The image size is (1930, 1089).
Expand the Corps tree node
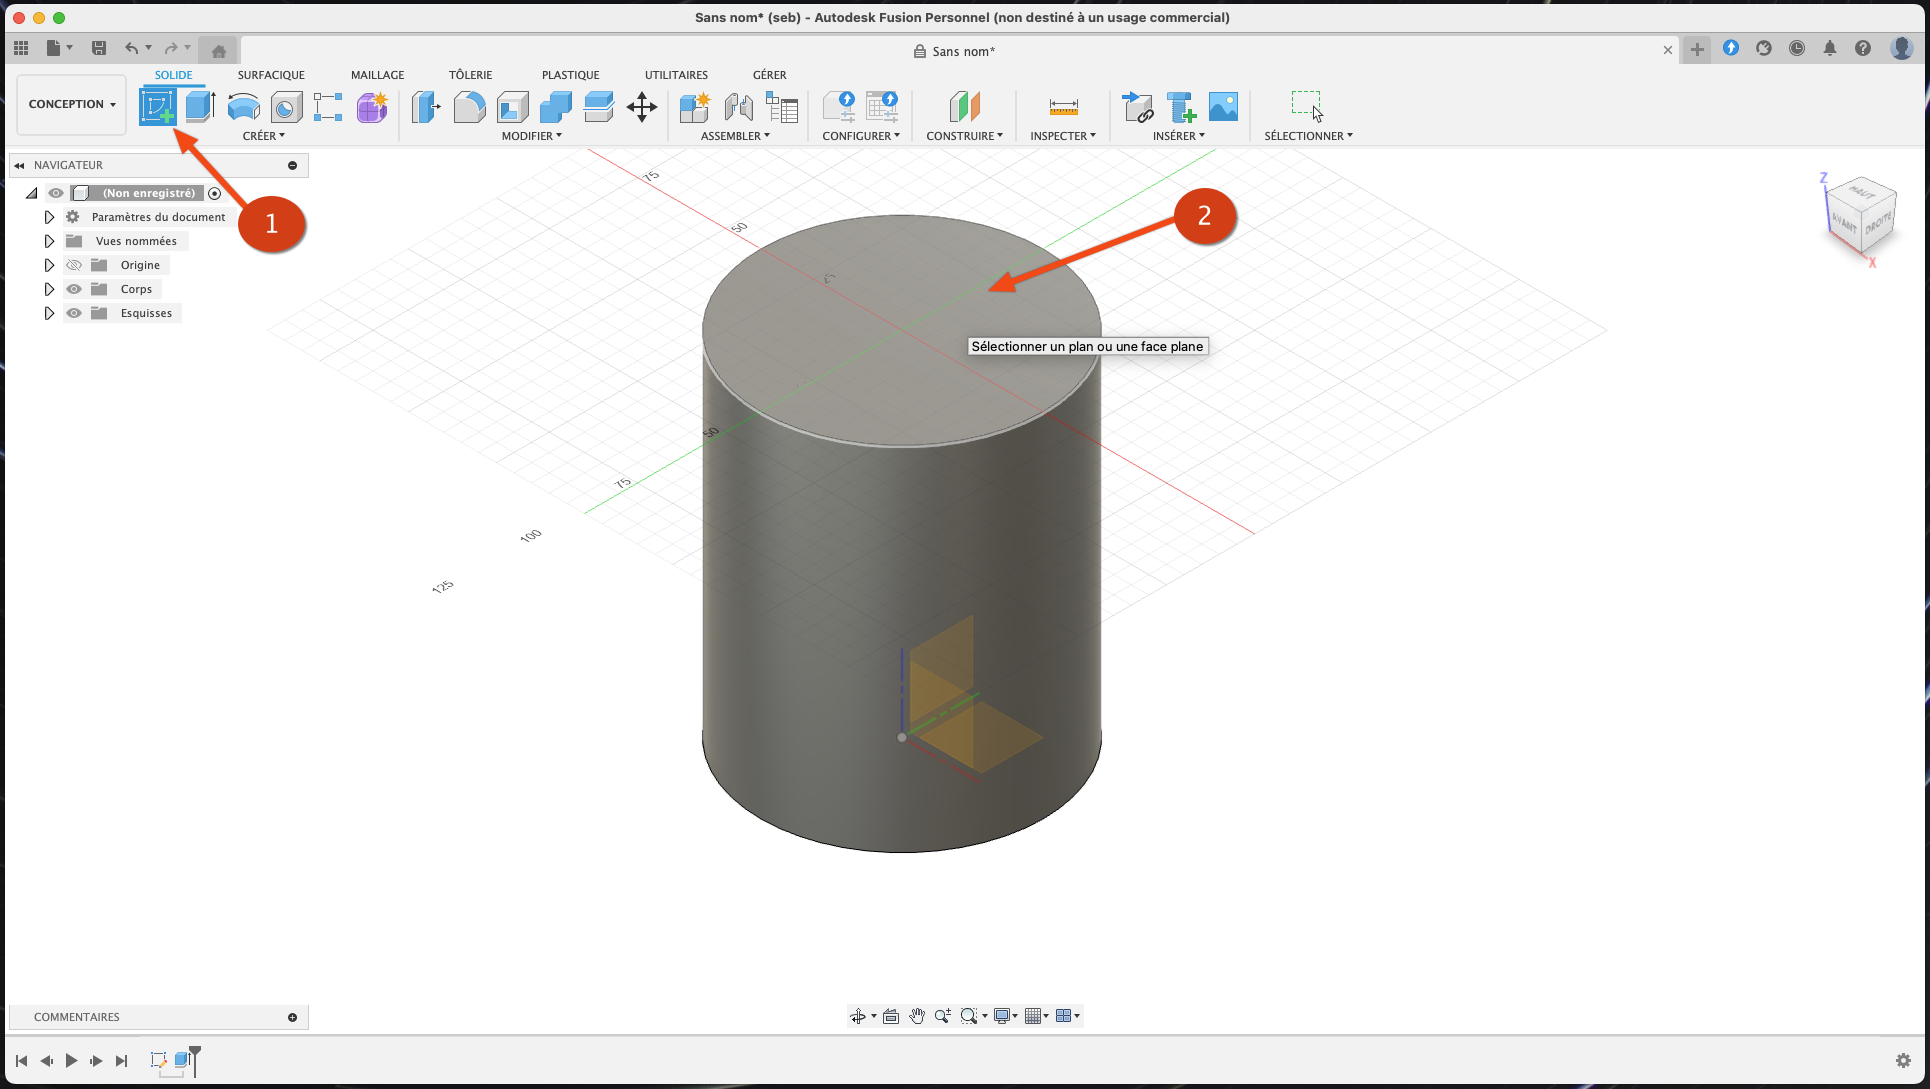[49, 289]
